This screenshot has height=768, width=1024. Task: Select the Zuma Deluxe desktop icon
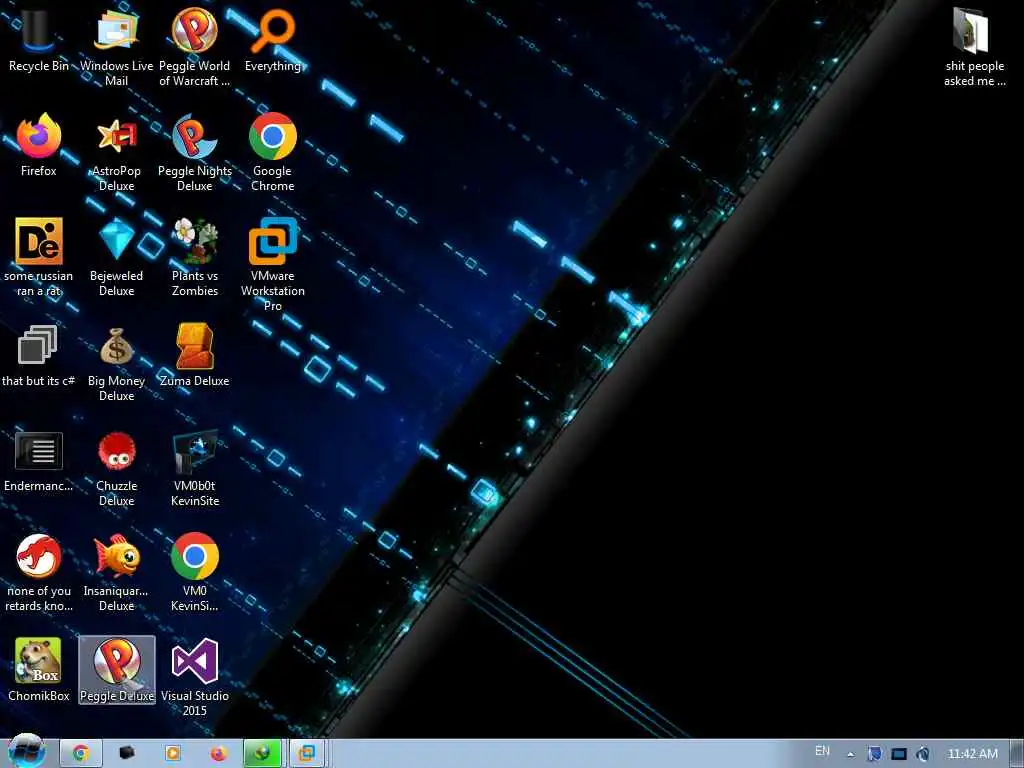click(x=195, y=356)
